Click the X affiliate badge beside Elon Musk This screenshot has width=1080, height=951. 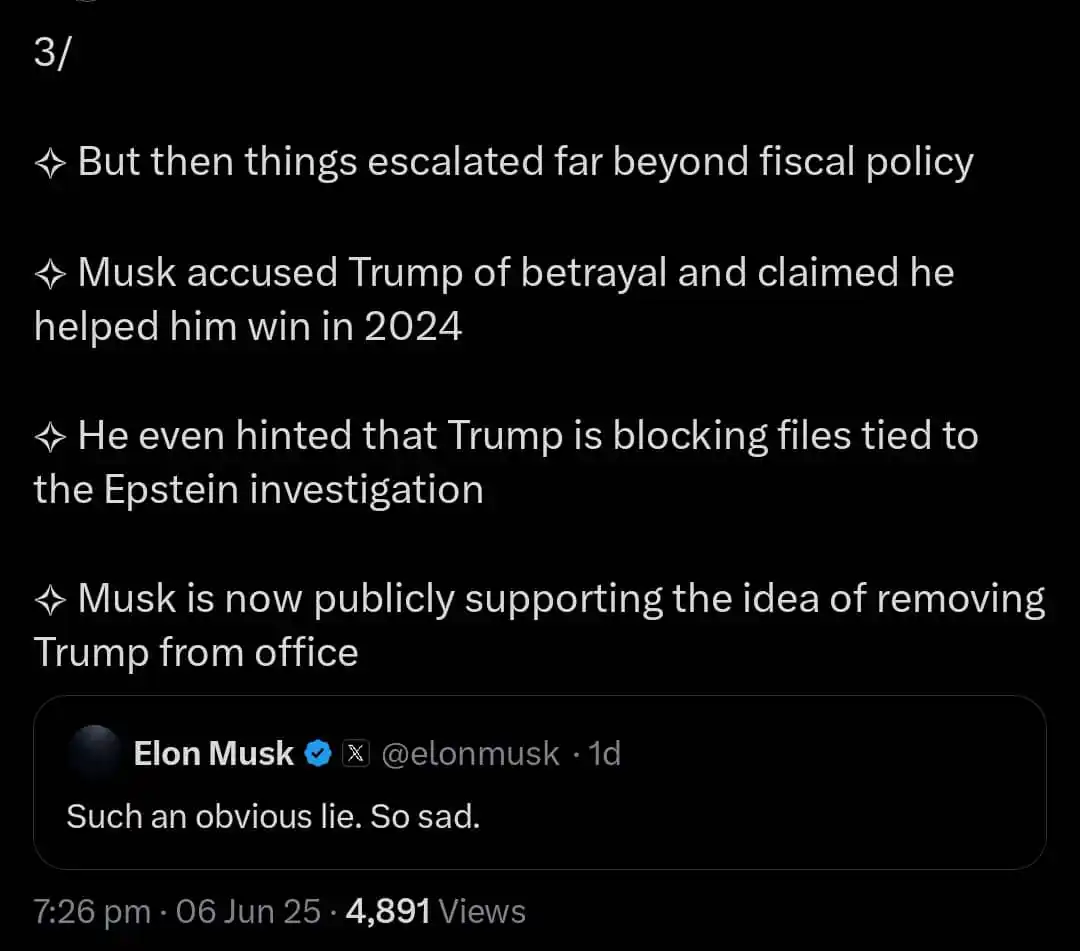pyautogui.click(x=356, y=754)
